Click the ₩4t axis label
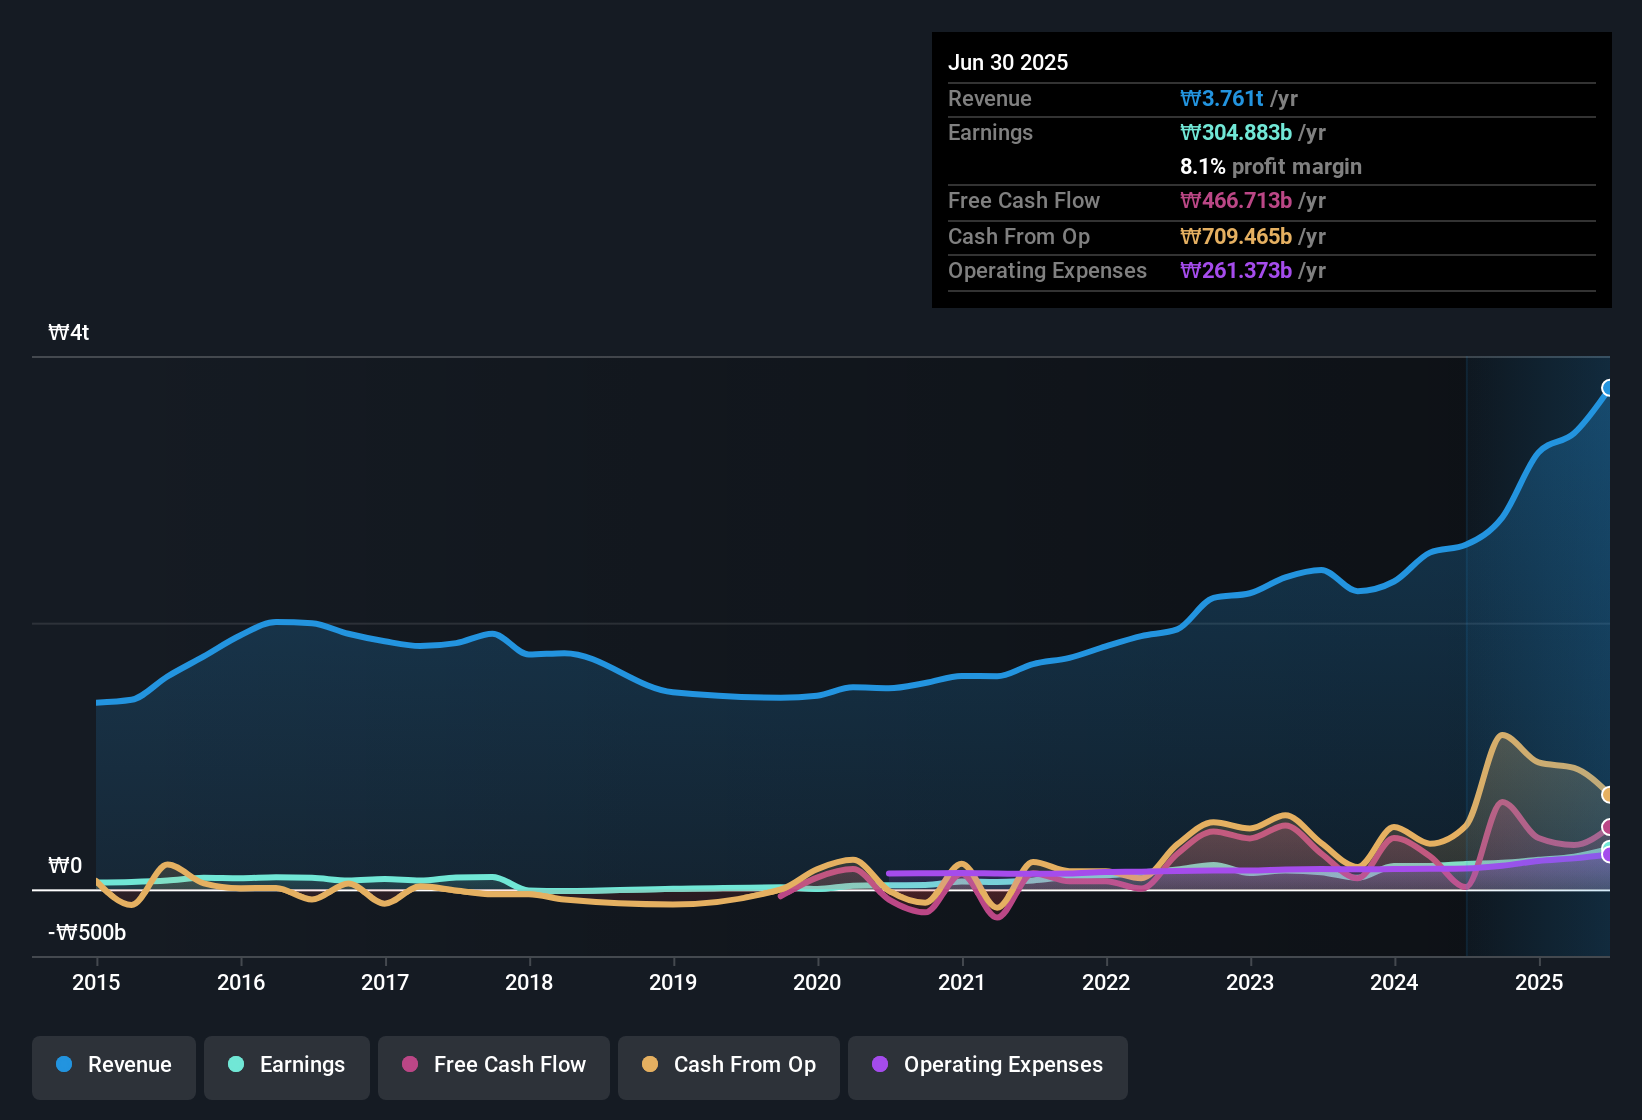 69,332
